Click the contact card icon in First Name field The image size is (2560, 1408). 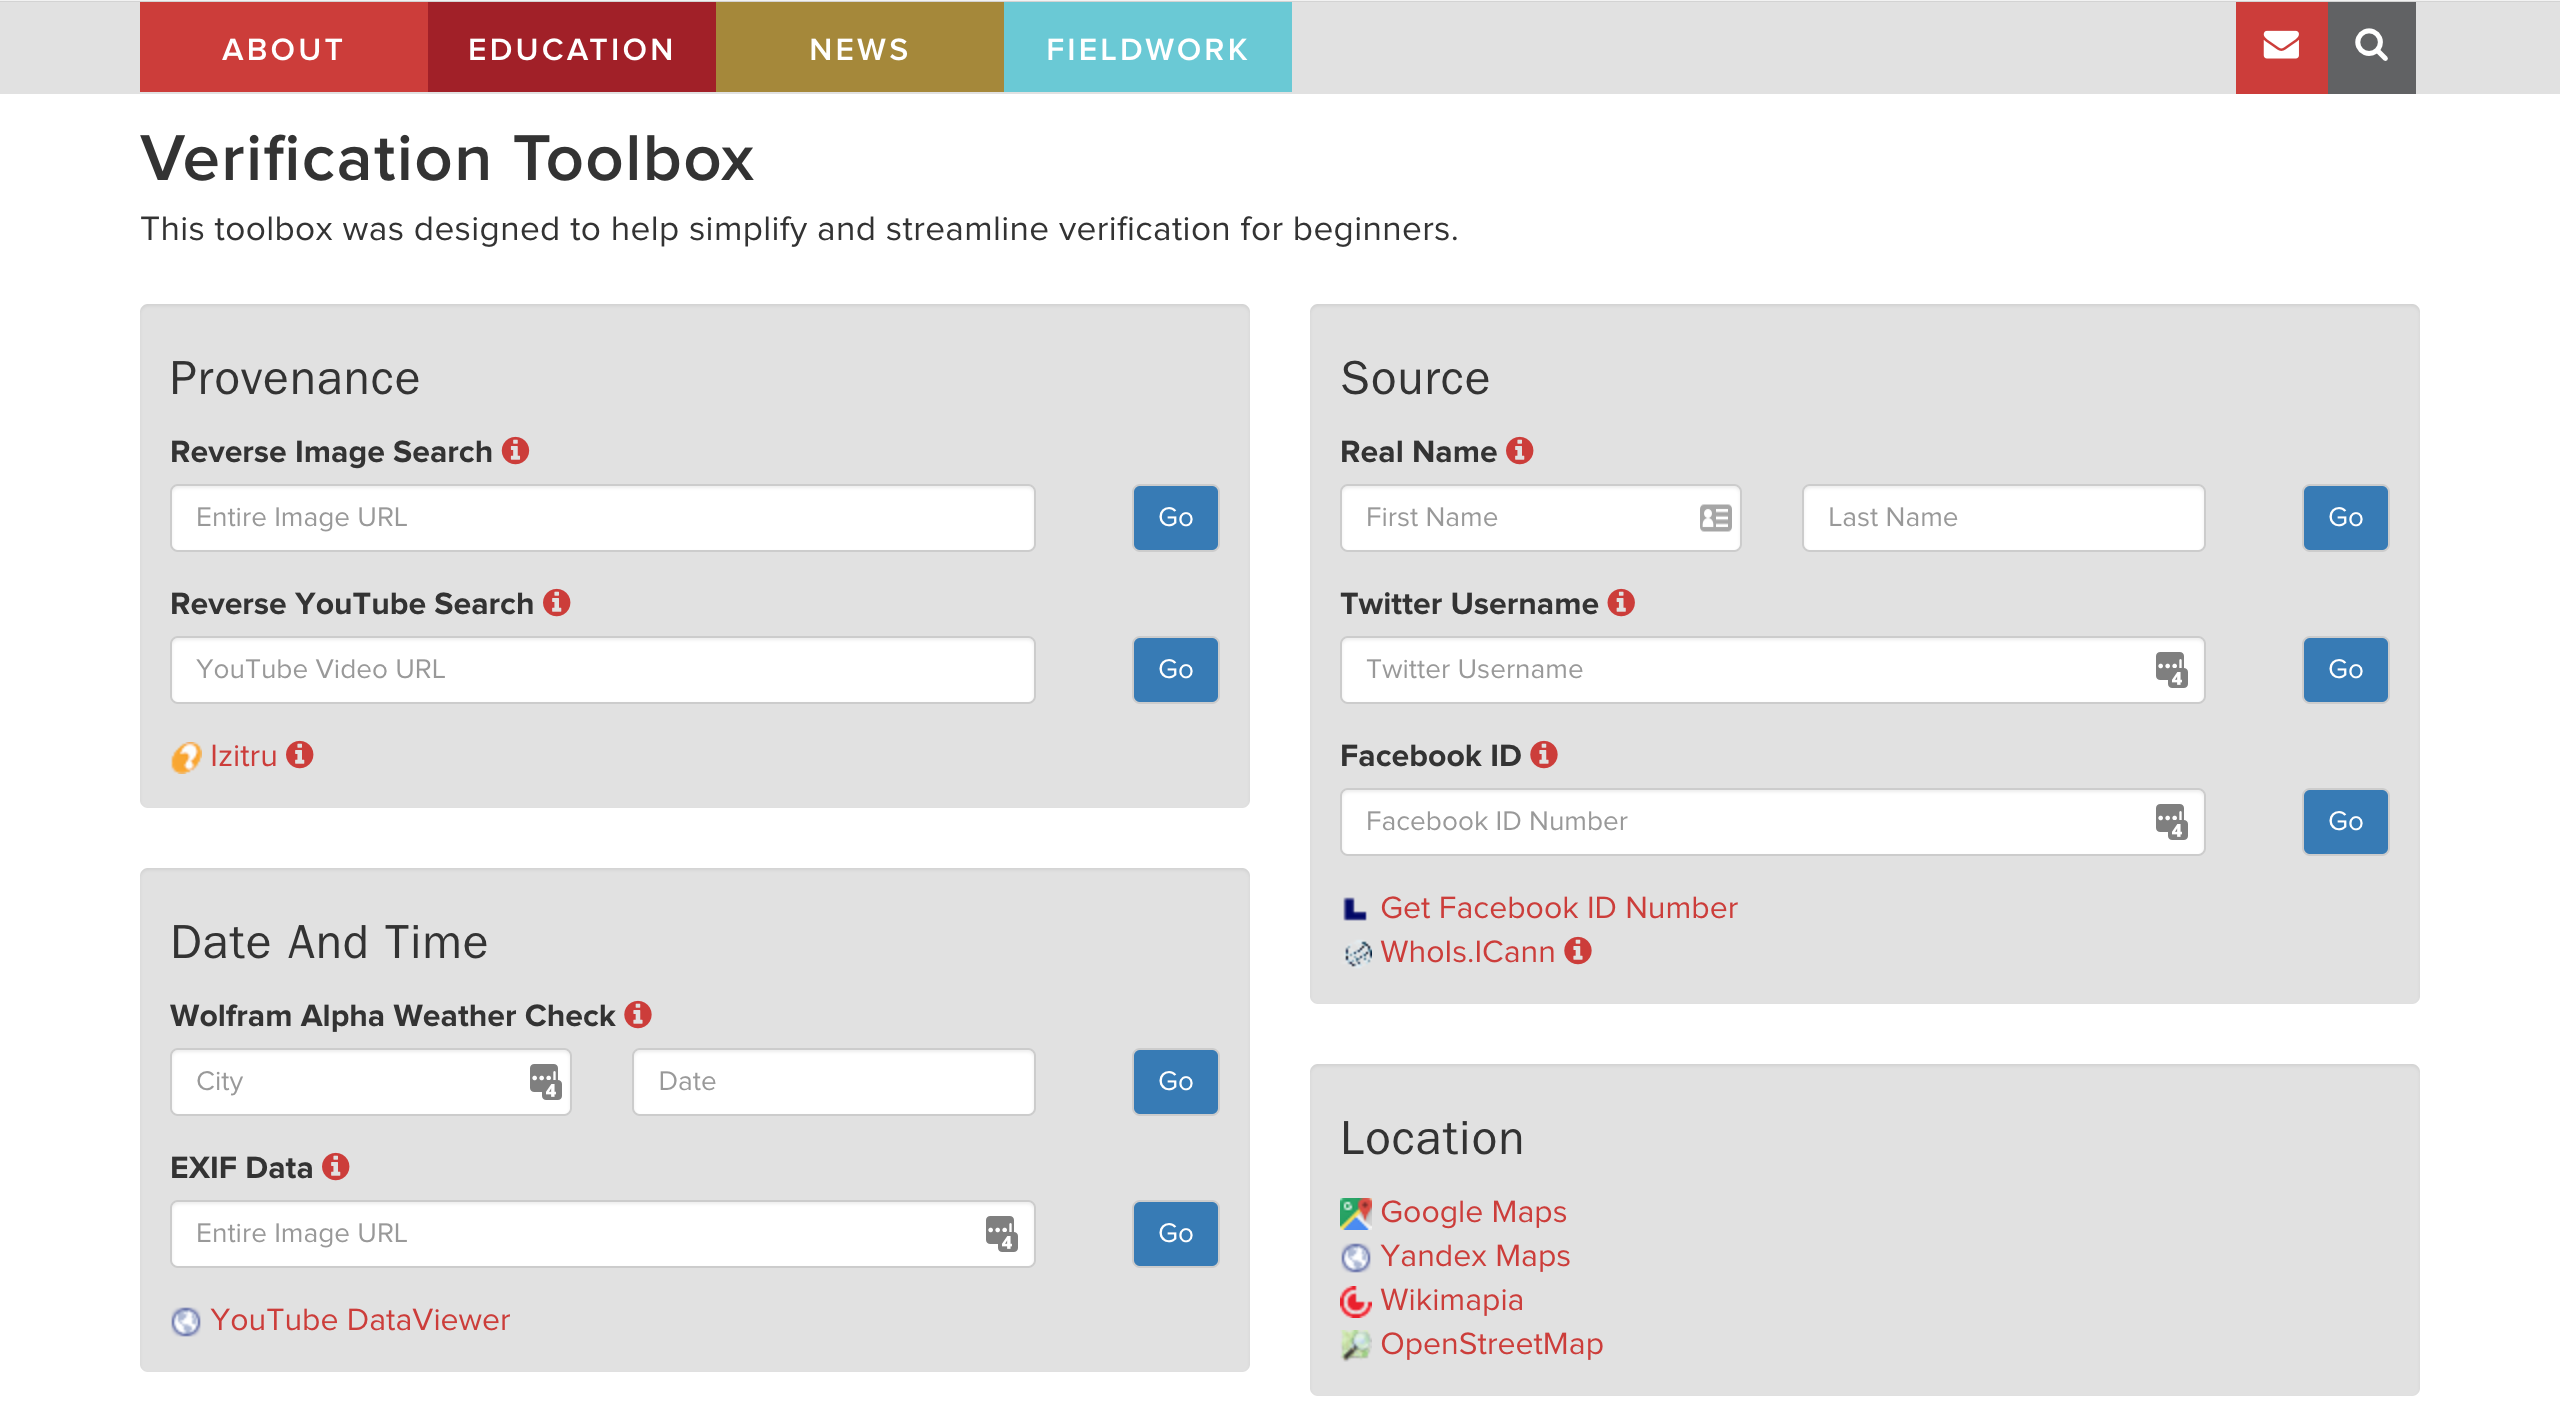[x=1715, y=518]
